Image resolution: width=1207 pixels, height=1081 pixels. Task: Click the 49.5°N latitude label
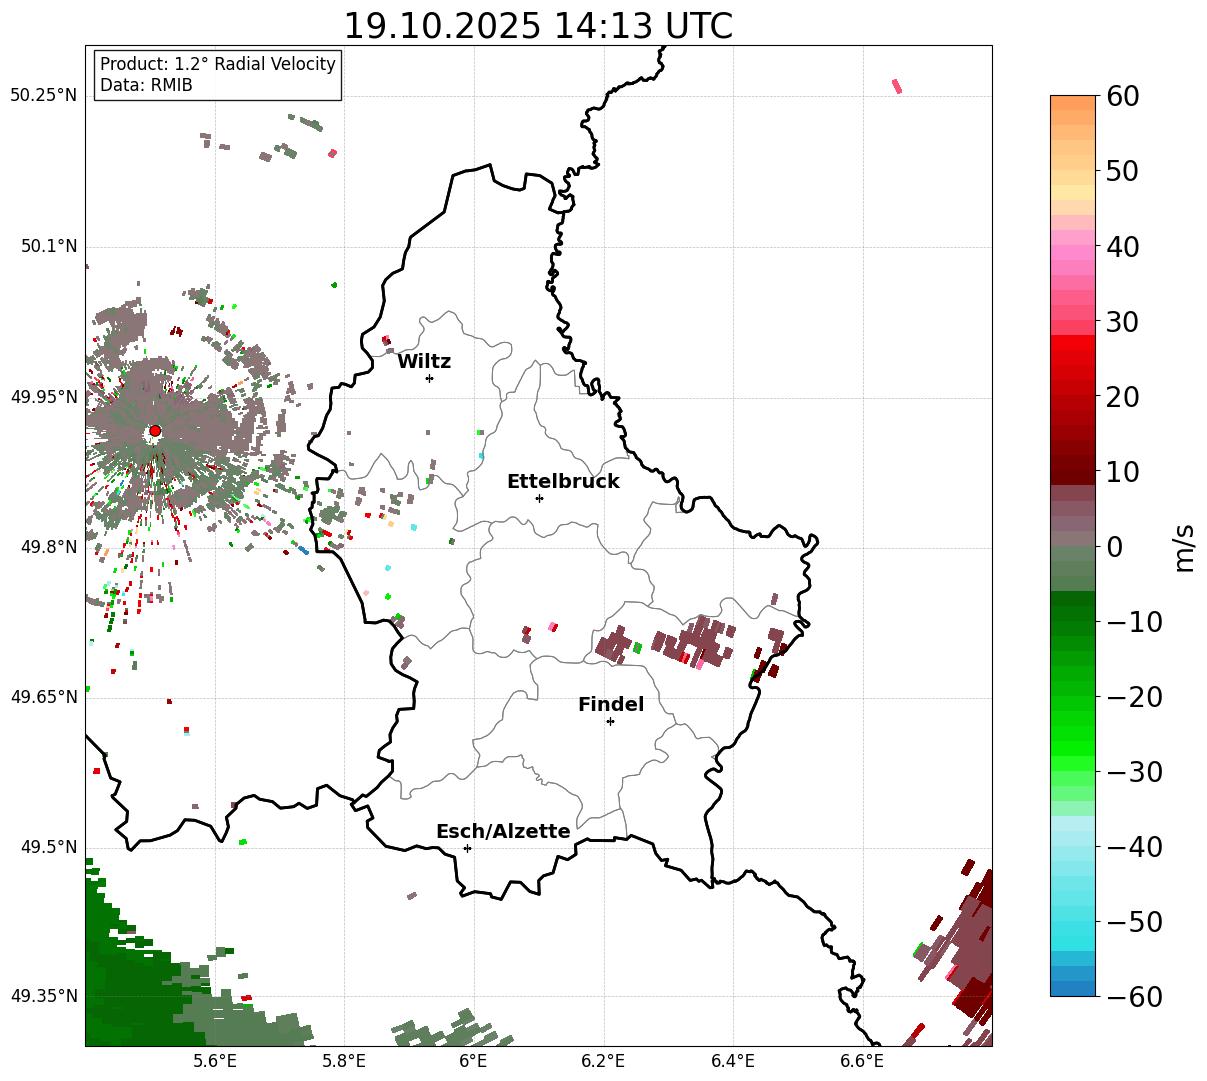click(49, 847)
